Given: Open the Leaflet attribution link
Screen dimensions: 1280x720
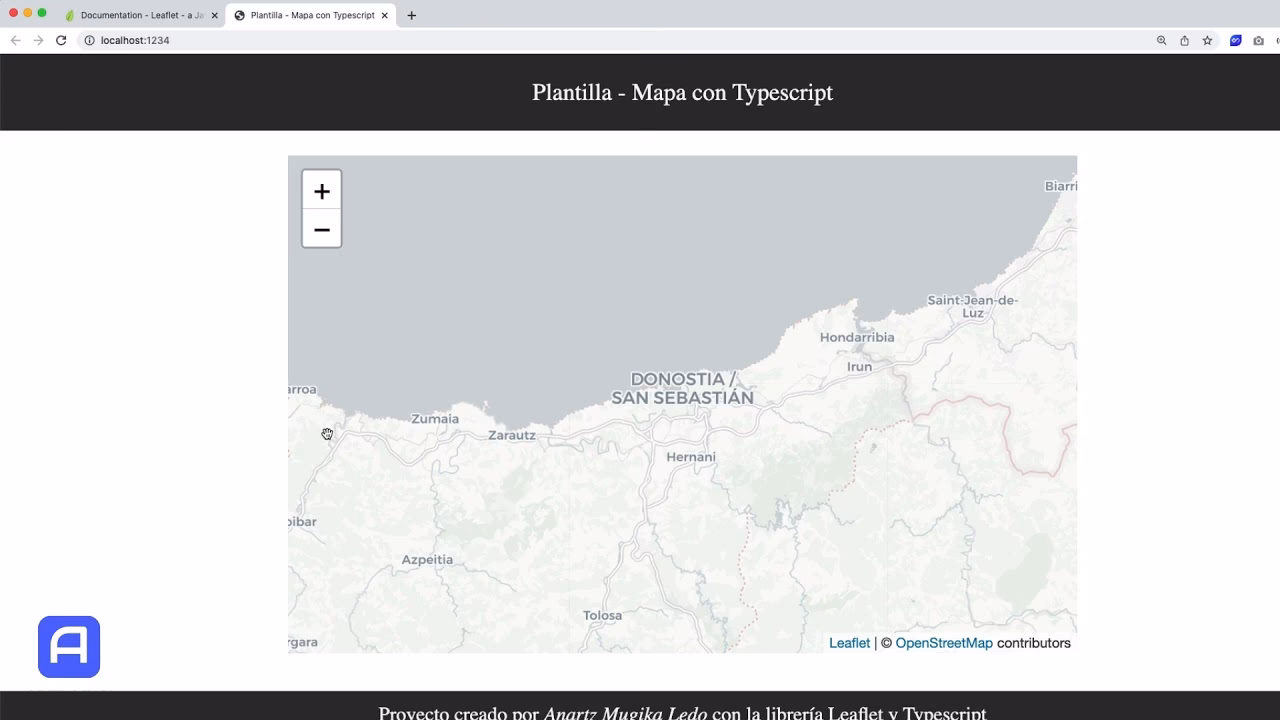Looking at the screenshot, I should pyautogui.click(x=849, y=642).
